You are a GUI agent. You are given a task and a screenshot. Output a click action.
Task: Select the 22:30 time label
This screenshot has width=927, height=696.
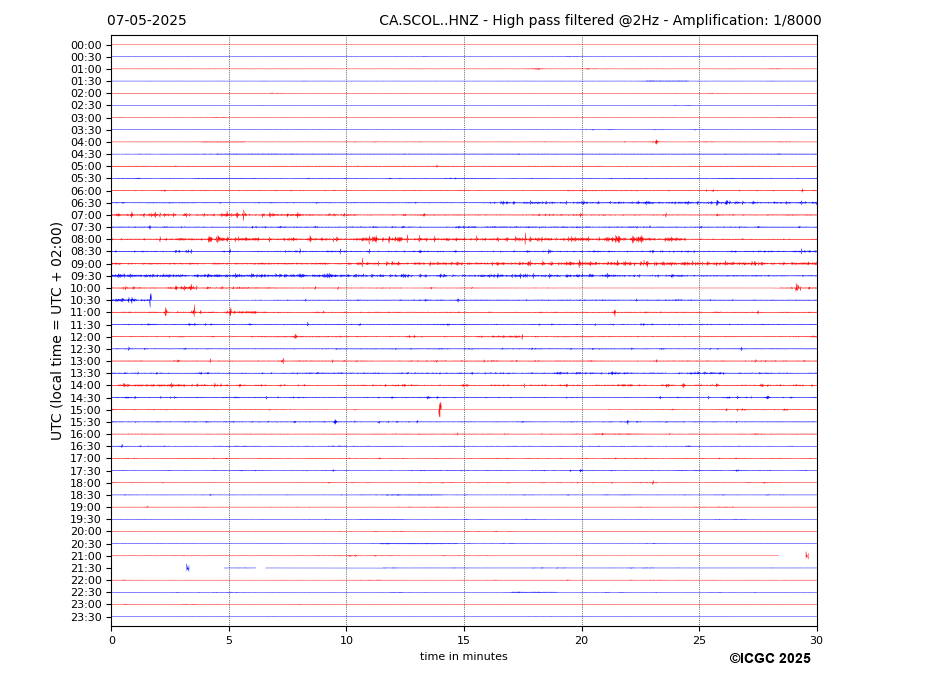86,593
